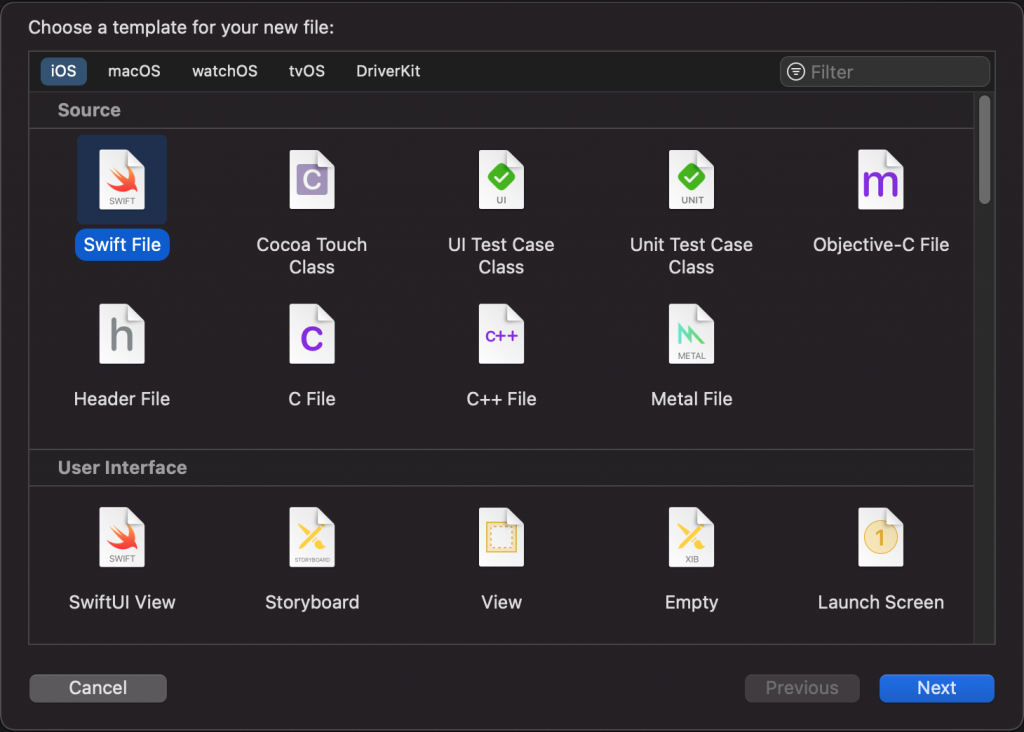Click the filter icon in search field
Viewport: 1024px width, 732px height.
pos(795,71)
